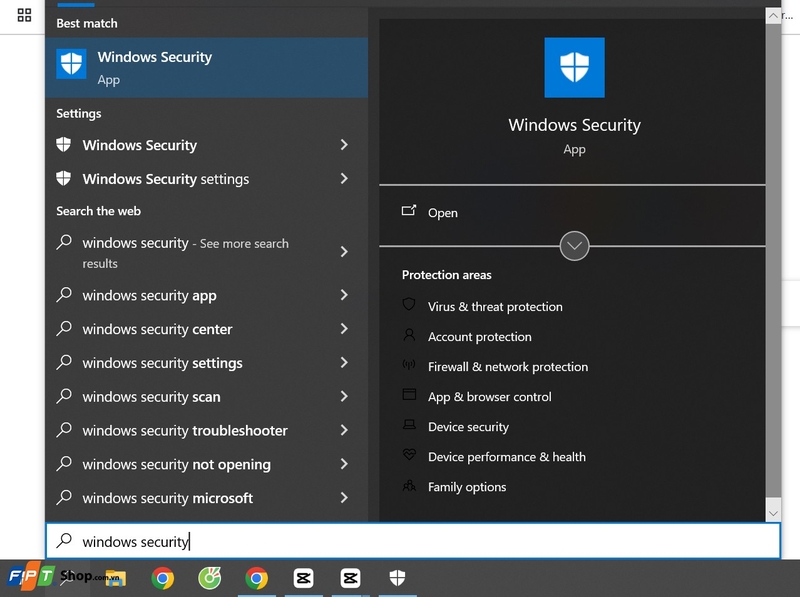The image size is (800, 597).
Task: Click the scrollbar up arrow in preview pane
Action: [x=773, y=15]
